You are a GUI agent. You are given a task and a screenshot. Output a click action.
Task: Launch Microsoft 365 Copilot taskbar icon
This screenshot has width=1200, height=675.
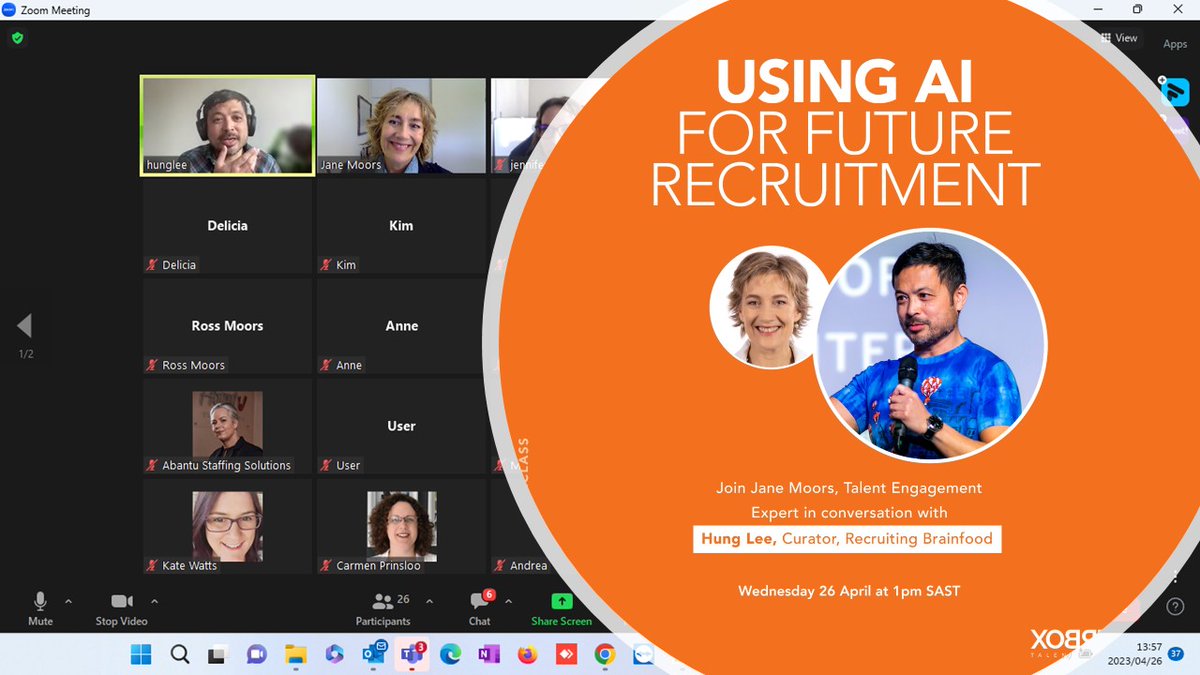(x=334, y=654)
